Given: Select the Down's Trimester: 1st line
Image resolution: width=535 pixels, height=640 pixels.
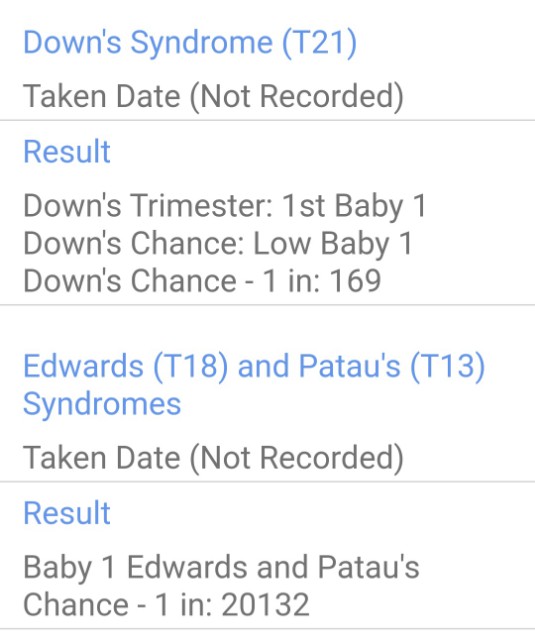Looking at the screenshot, I should pyautogui.click(x=225, y=206).
